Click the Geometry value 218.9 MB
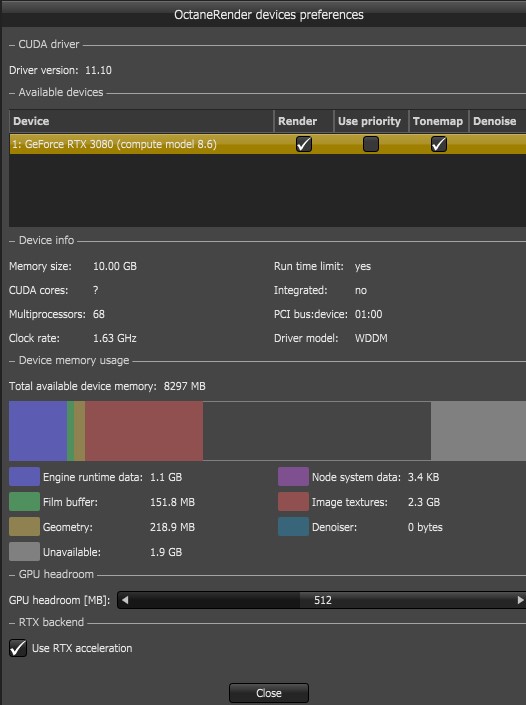 pos(172,527)
